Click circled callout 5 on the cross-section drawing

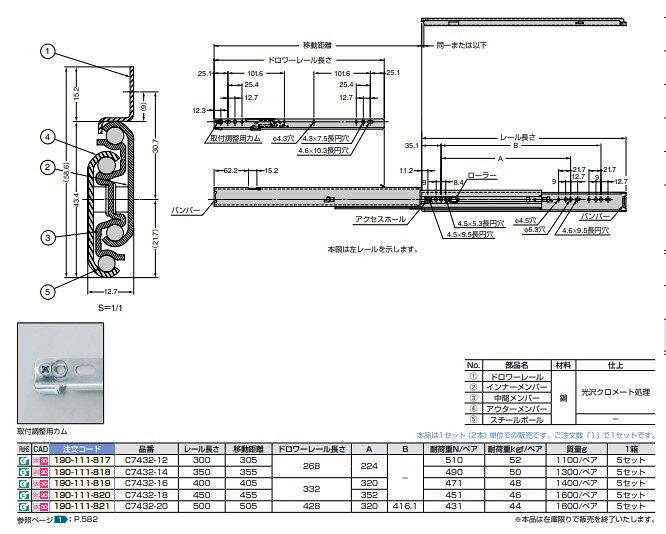(x=48, y=291)
